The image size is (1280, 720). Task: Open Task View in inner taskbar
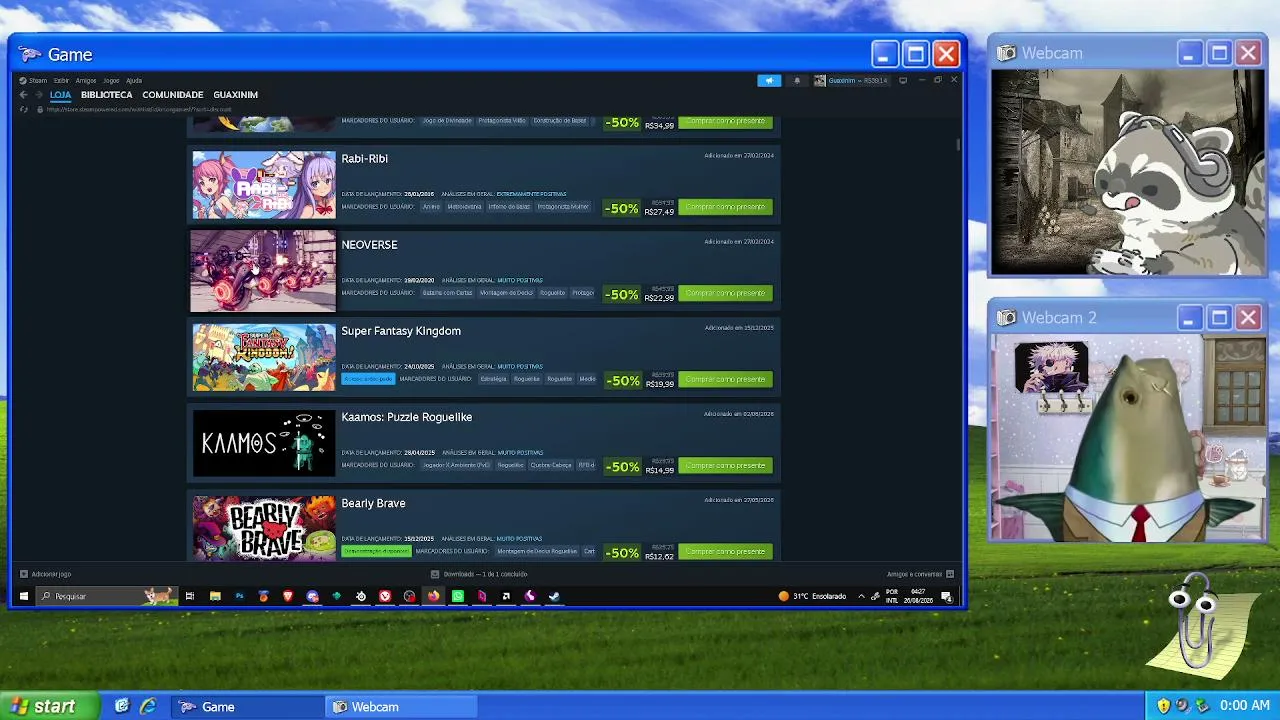point(190,596)
